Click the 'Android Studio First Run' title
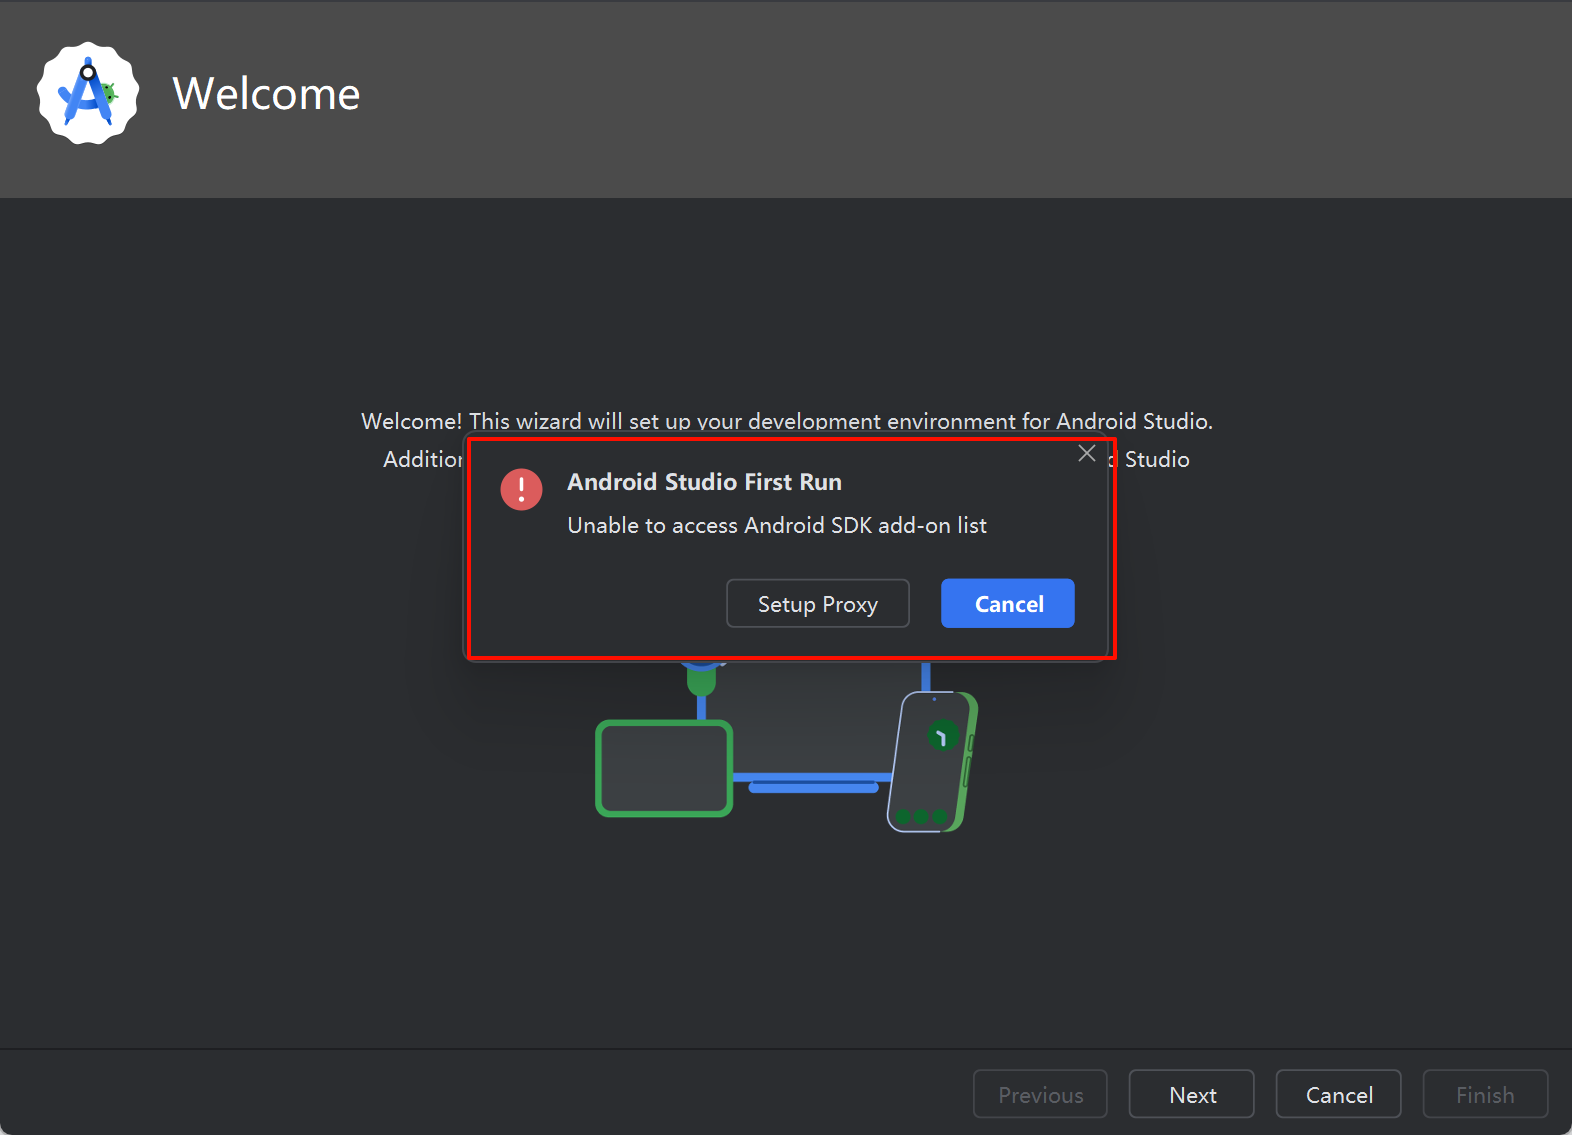The image size is (1572, 1135). (x=704, y=482)
